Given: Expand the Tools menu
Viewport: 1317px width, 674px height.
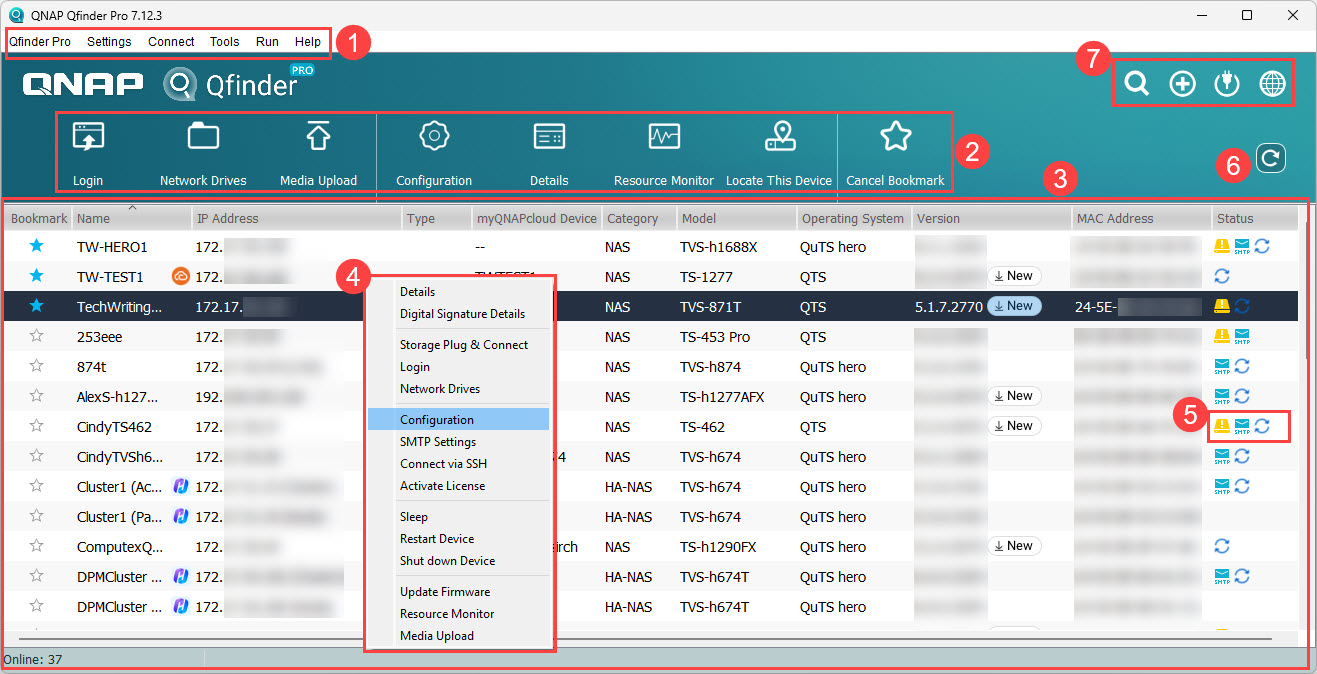Looking at the screenshot, I should point(224,42).
